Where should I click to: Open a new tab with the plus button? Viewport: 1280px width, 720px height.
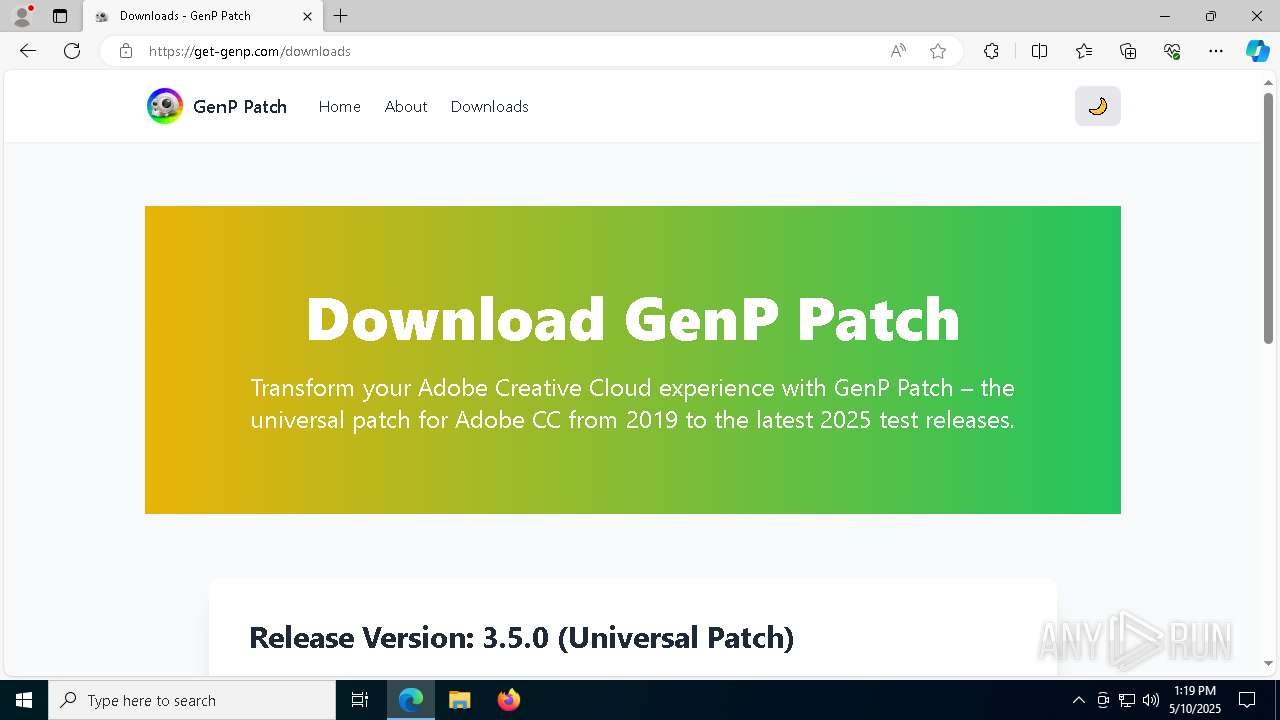(341, 16)
